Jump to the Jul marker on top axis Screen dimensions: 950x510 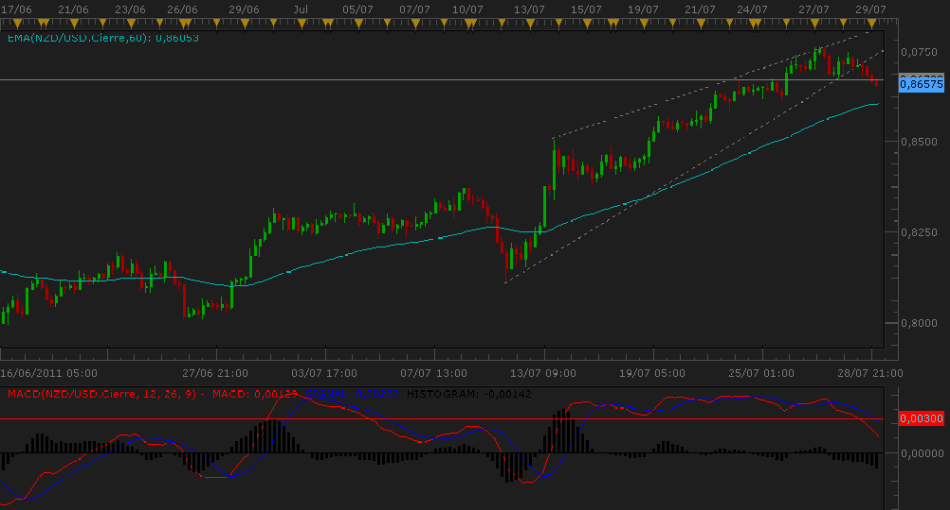coord(301,9)
